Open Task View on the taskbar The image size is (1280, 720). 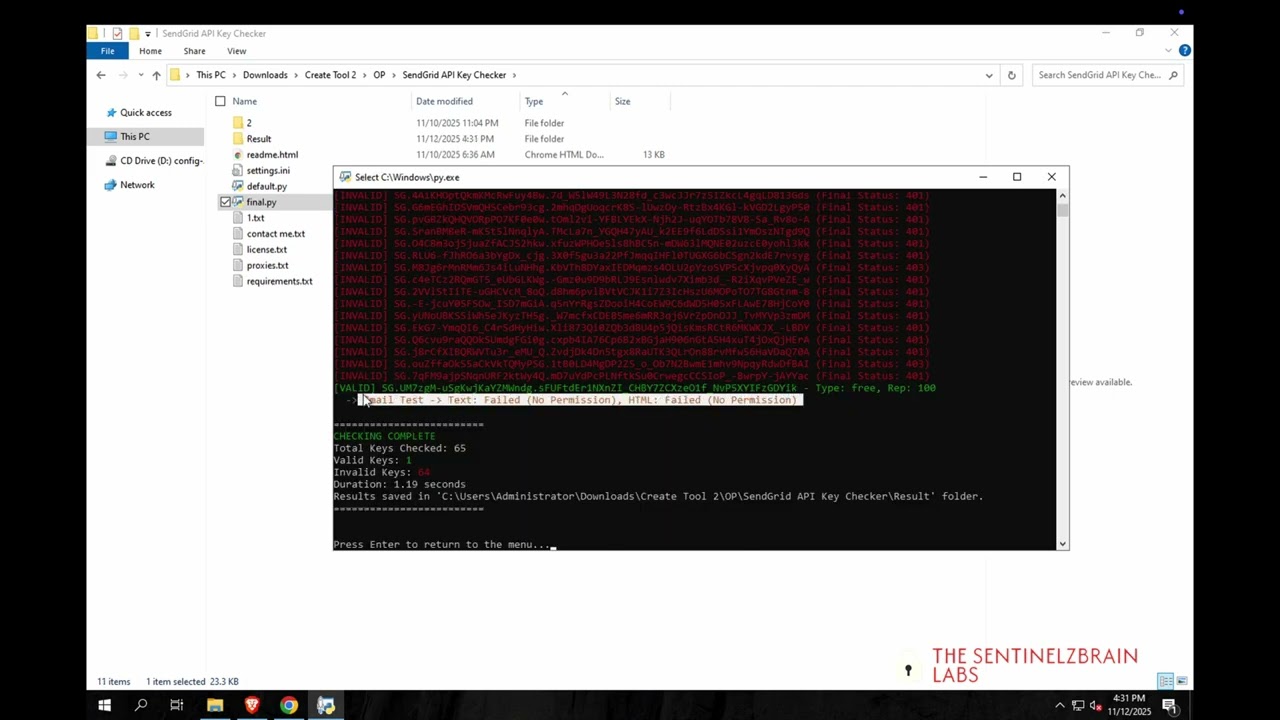point(177,706)
